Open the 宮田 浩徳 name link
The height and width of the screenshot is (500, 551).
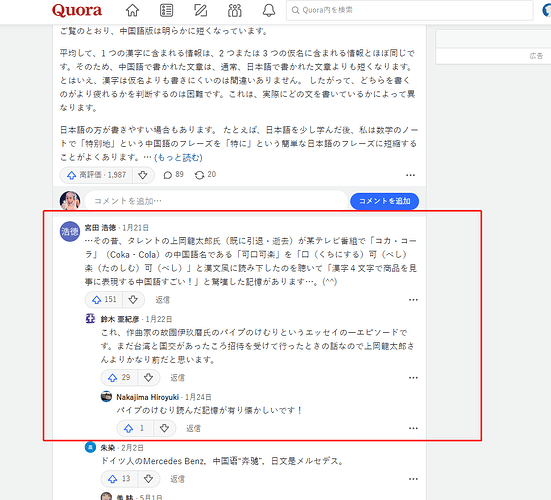click(101, 228)
